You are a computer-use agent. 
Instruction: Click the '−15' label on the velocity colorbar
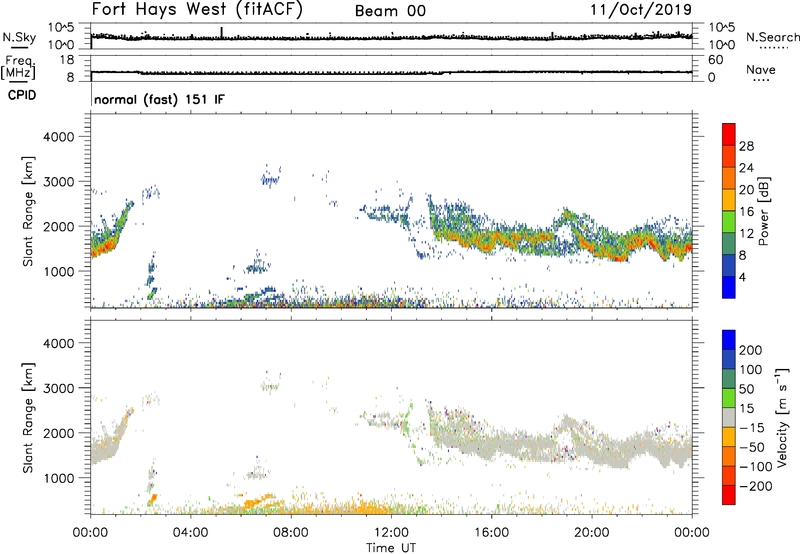click(752, 428)
